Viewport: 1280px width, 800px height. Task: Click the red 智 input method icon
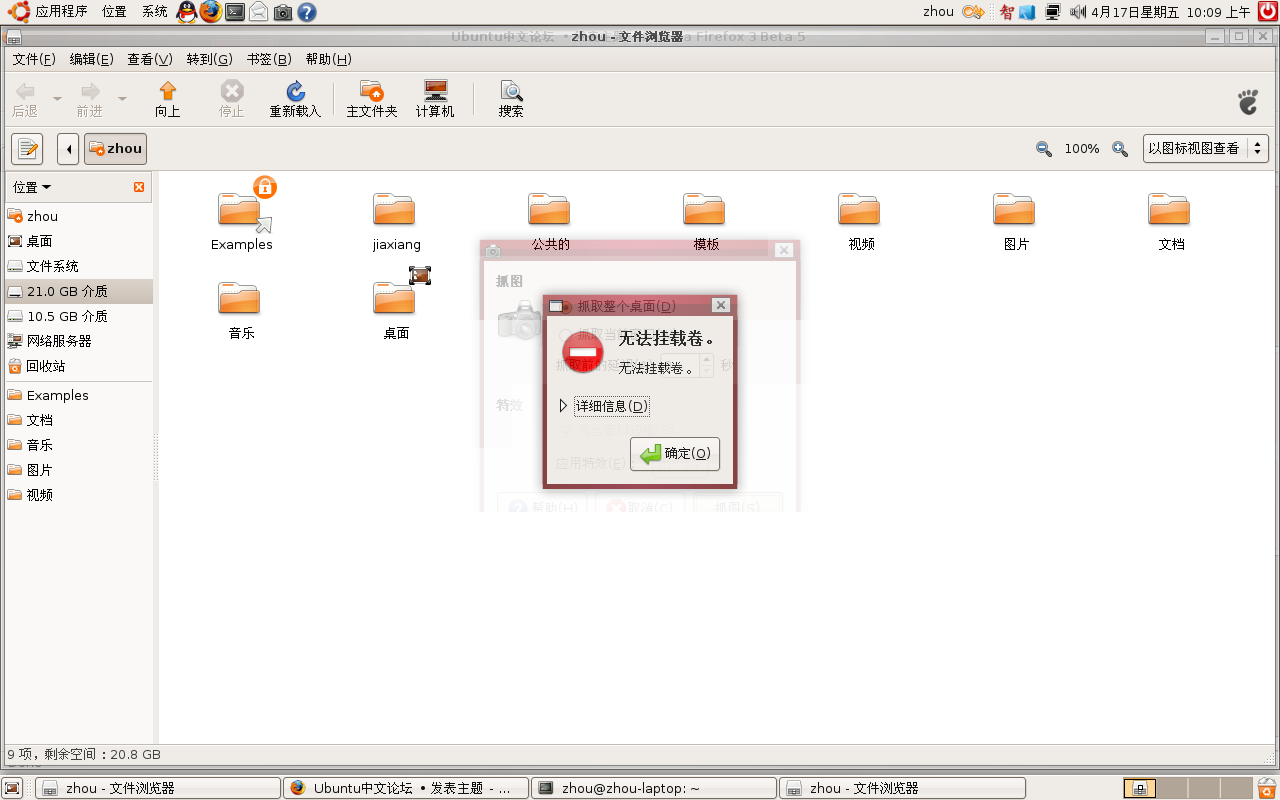pos(1006,12)
